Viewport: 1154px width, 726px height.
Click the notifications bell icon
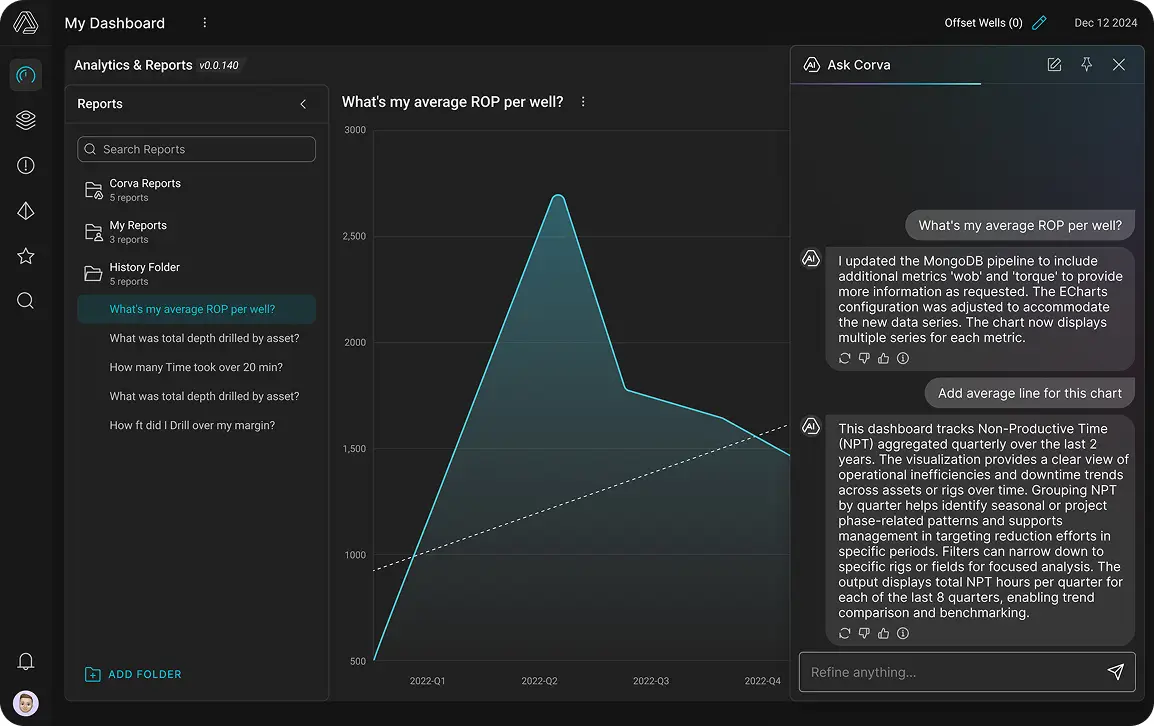[x=26, y=661]
